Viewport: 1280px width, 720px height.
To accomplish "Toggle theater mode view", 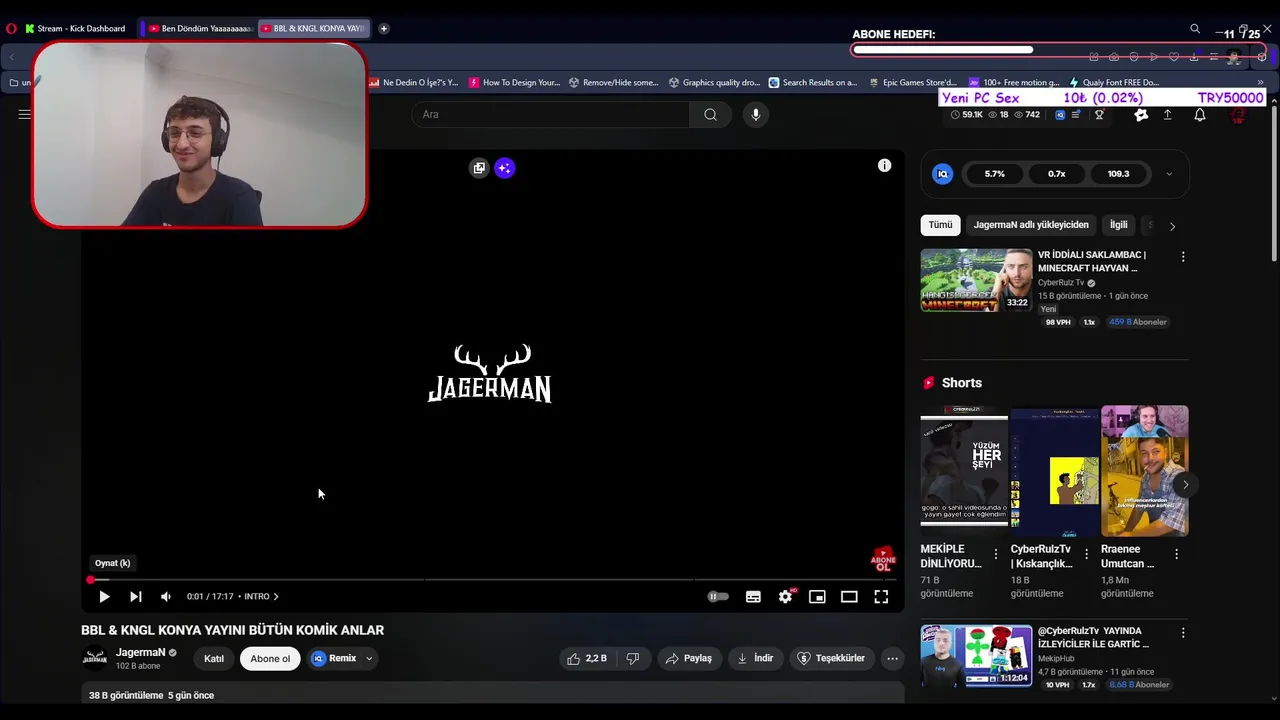I will click(849, 597).
